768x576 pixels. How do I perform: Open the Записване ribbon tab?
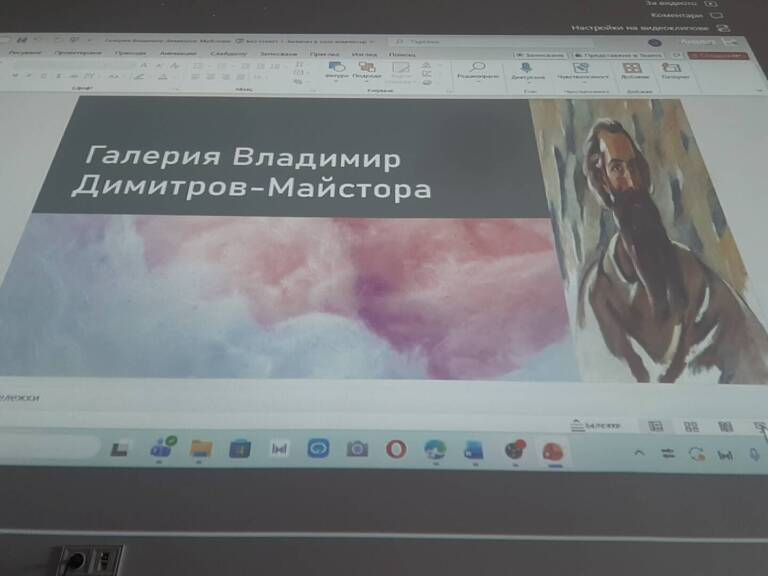278,53
